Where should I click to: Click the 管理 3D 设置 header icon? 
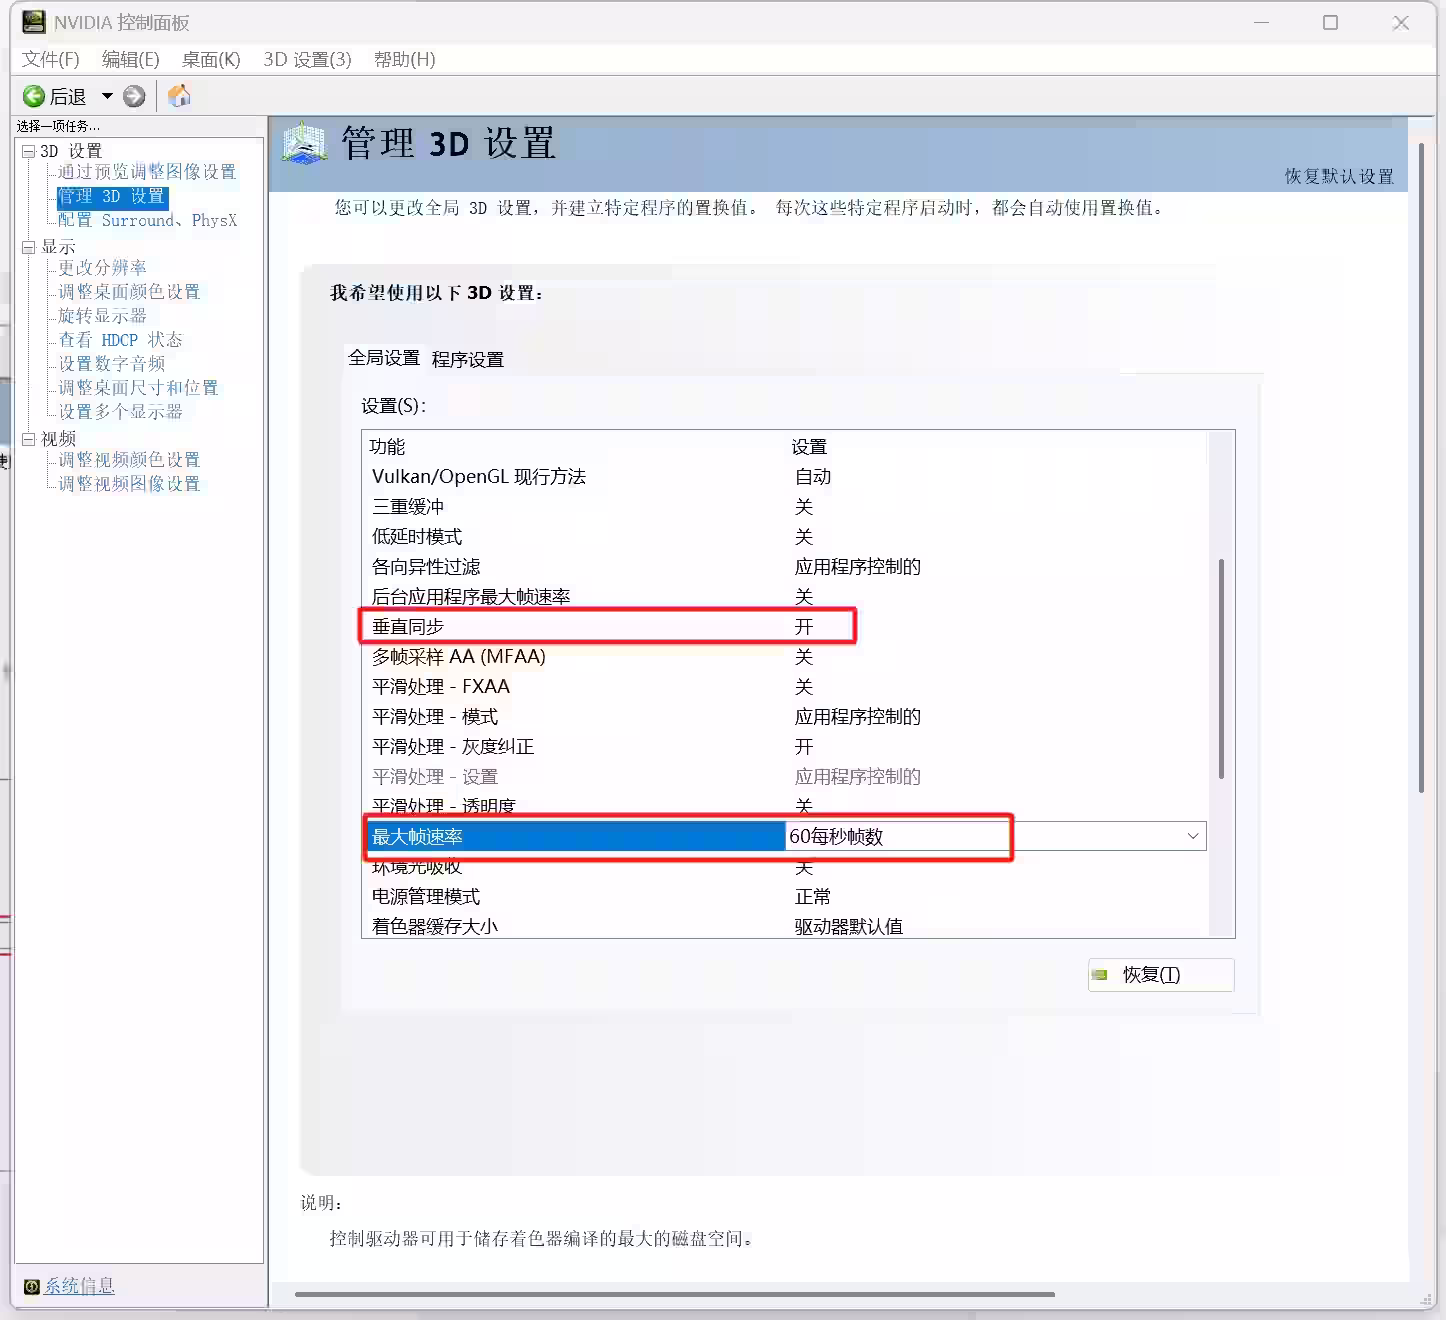click(305, 144)
